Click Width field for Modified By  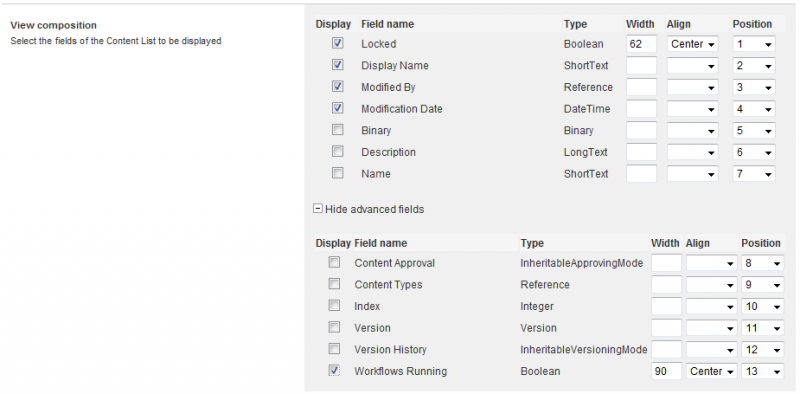(641, 87)
